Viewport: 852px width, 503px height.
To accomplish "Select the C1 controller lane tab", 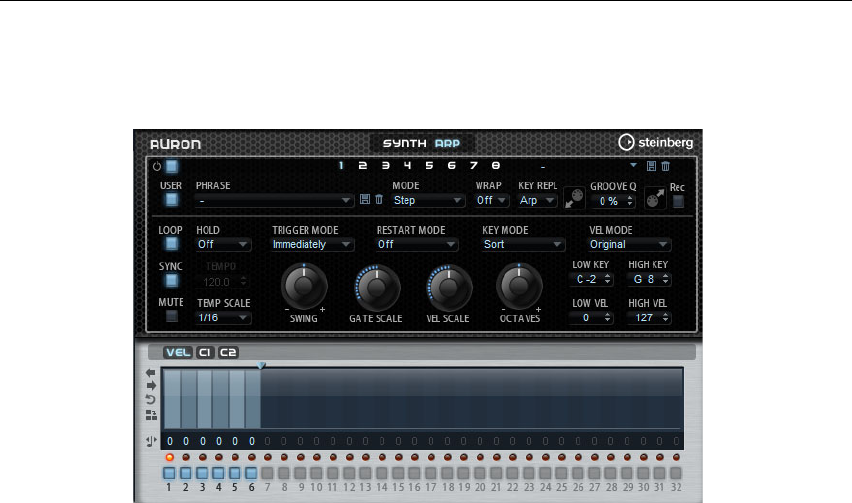I will (205, 353).
